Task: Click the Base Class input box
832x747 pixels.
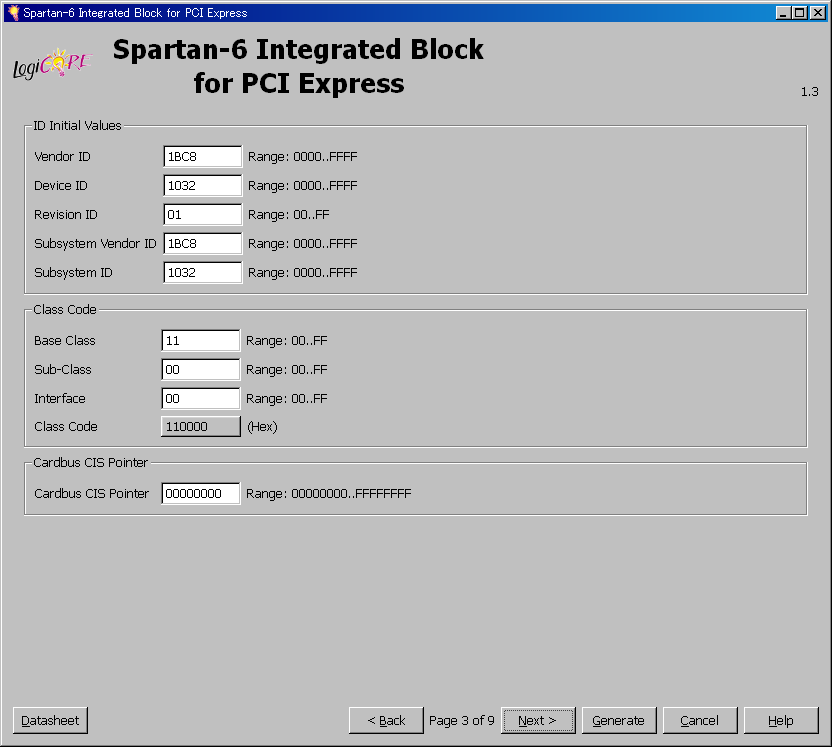Action: click(200, 341)
